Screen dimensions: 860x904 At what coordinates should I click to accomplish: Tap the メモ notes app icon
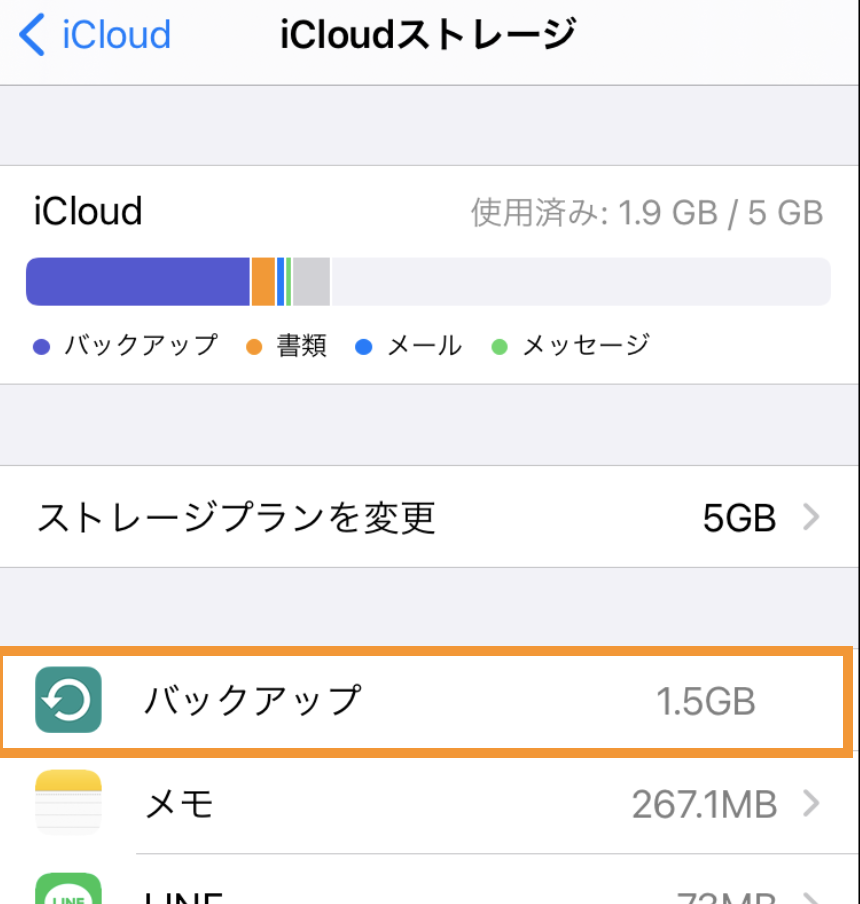(68, 802)
